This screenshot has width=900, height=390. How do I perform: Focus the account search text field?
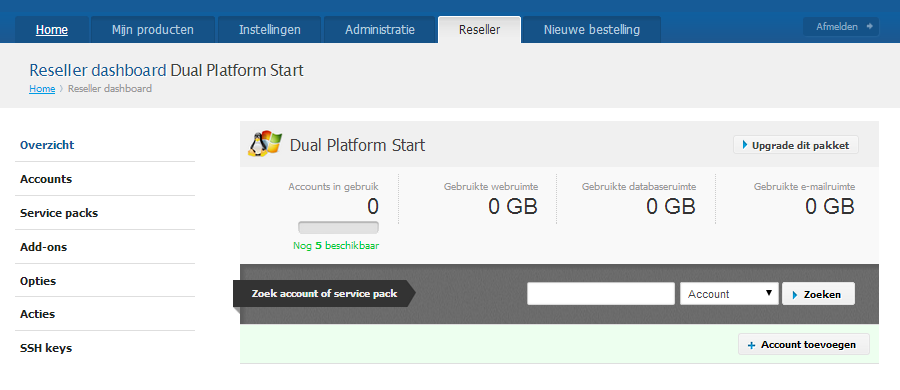(x=601, y=294)
